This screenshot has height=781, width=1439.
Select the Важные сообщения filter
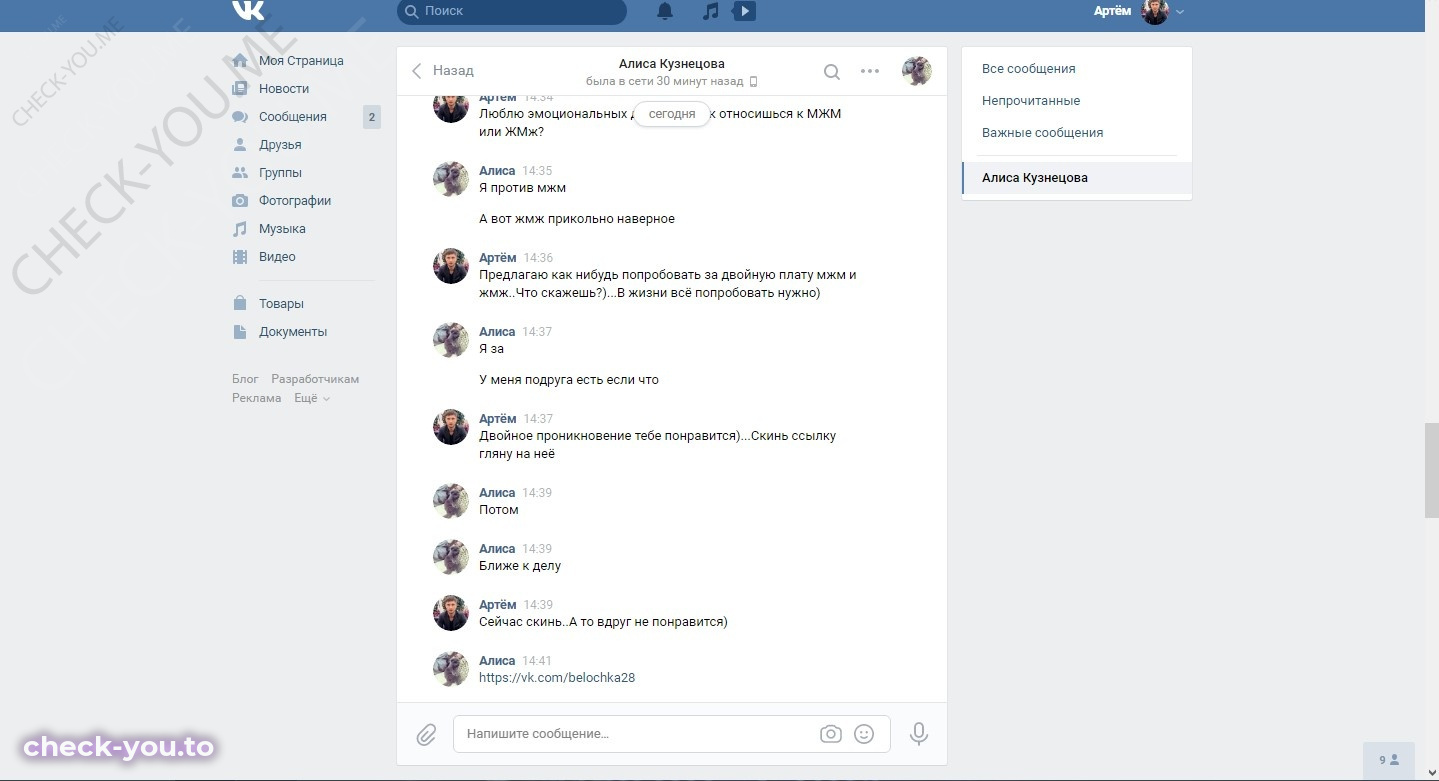1042,133
